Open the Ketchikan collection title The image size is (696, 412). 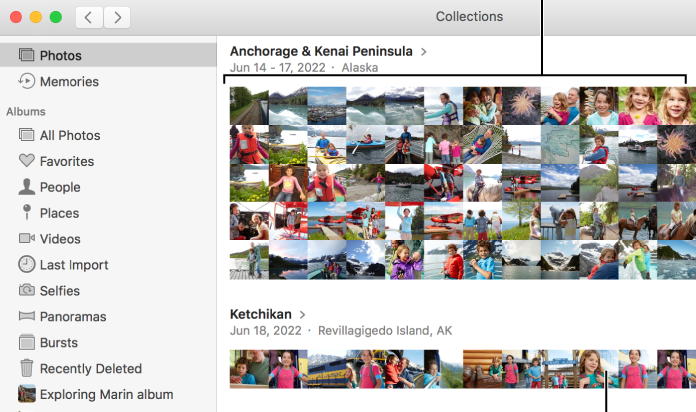(261, 314)
